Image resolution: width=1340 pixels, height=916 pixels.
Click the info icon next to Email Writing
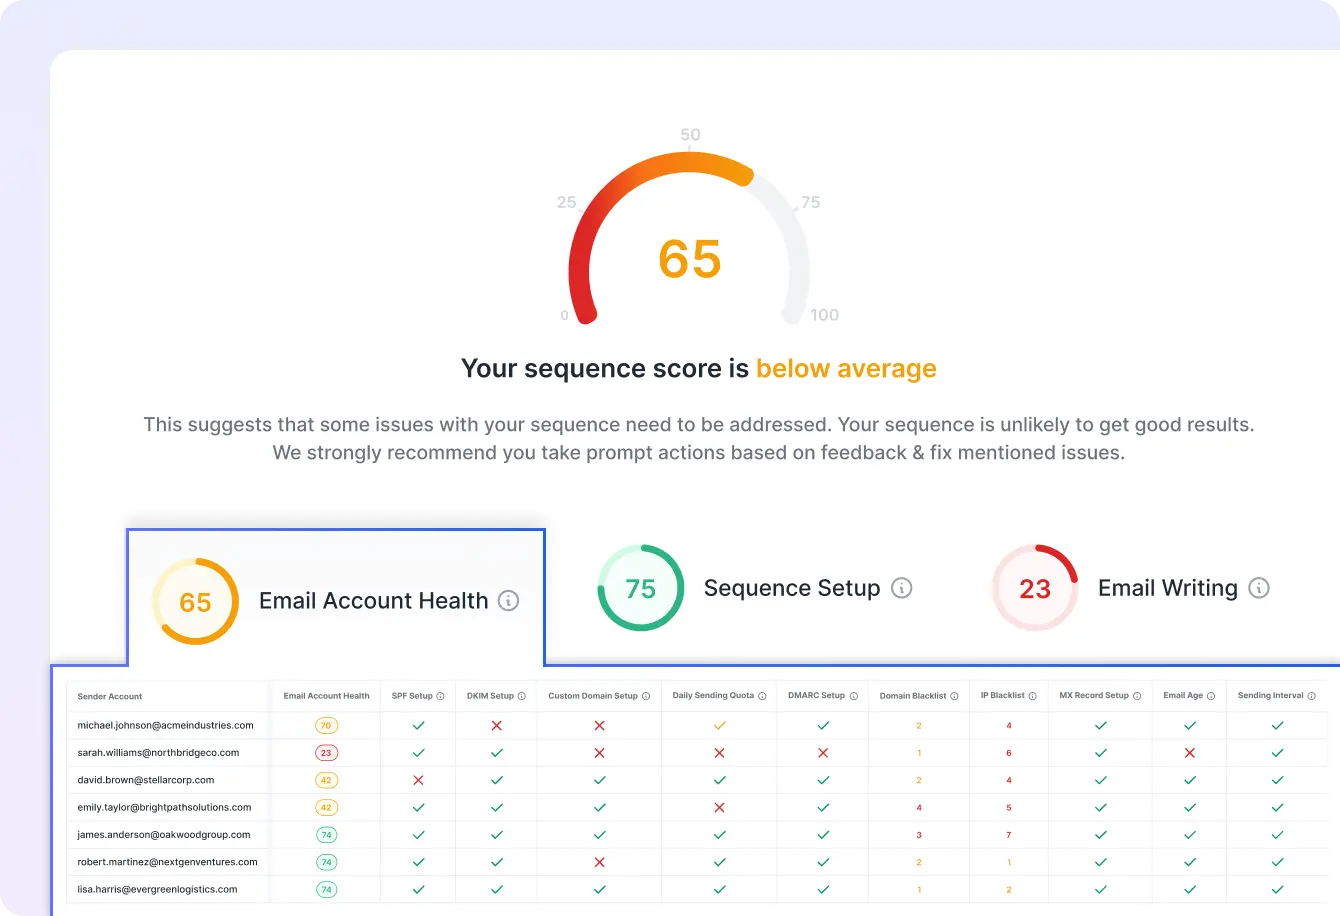coord(1259,588)
